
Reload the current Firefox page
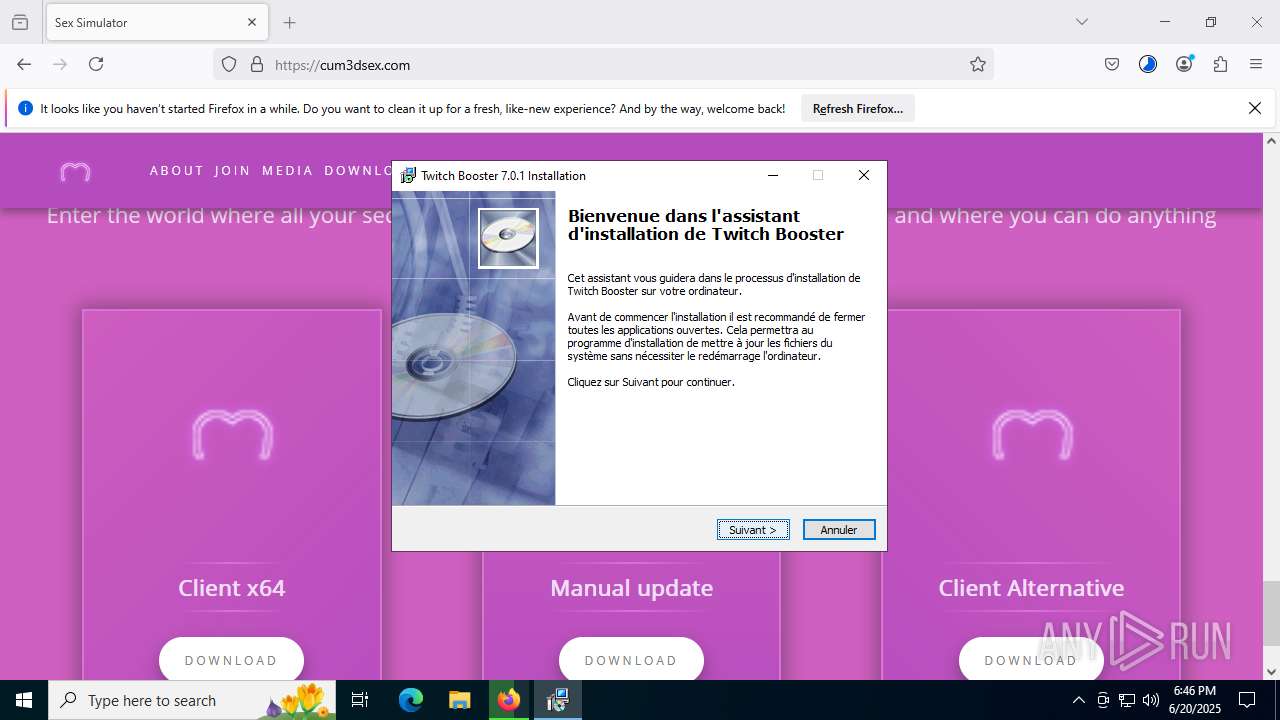(x=96, y=64)
